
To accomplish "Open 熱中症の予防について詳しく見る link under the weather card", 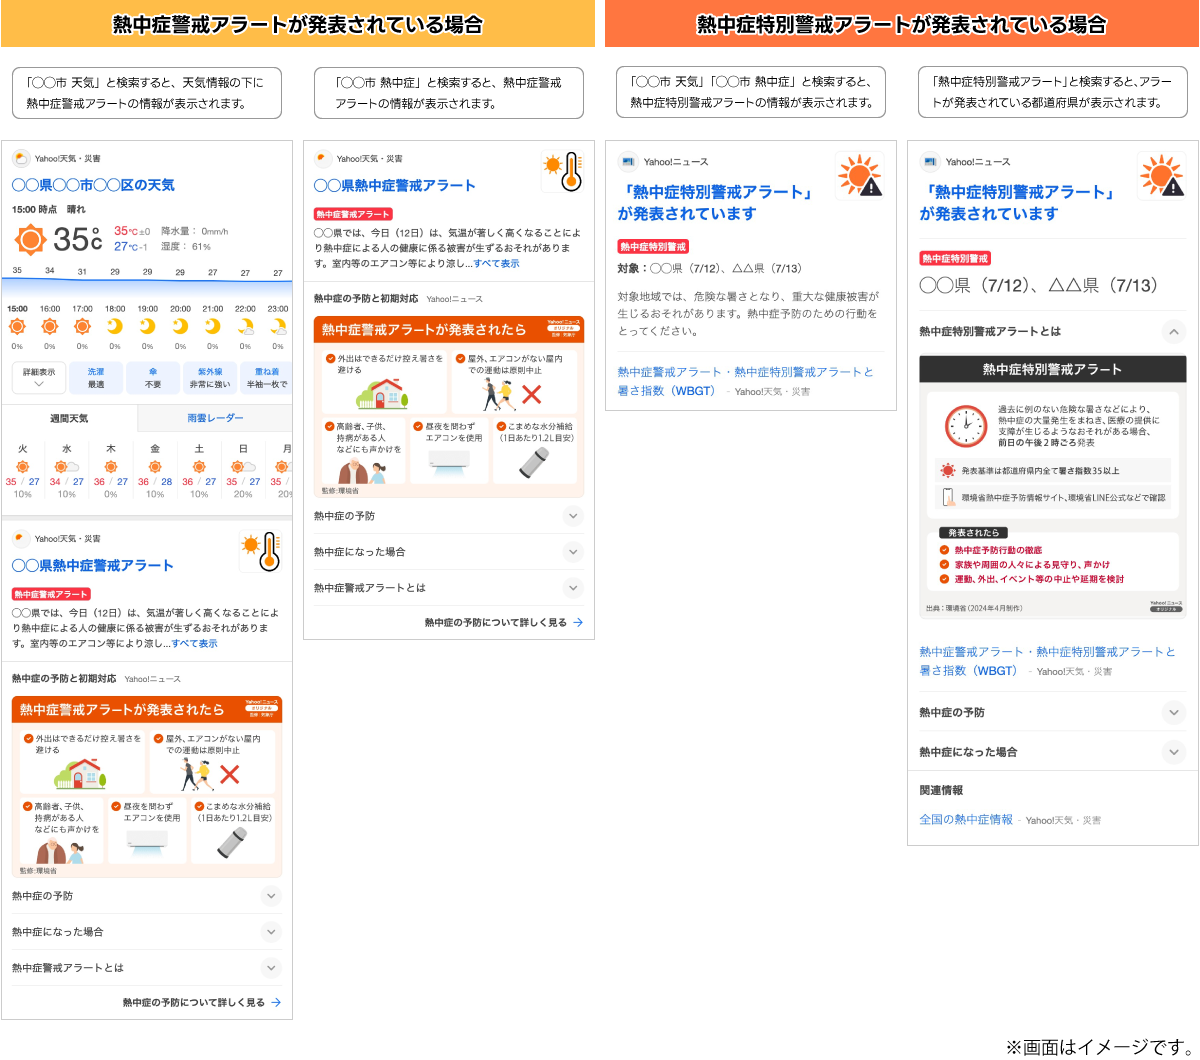I will pos(201,1002).
